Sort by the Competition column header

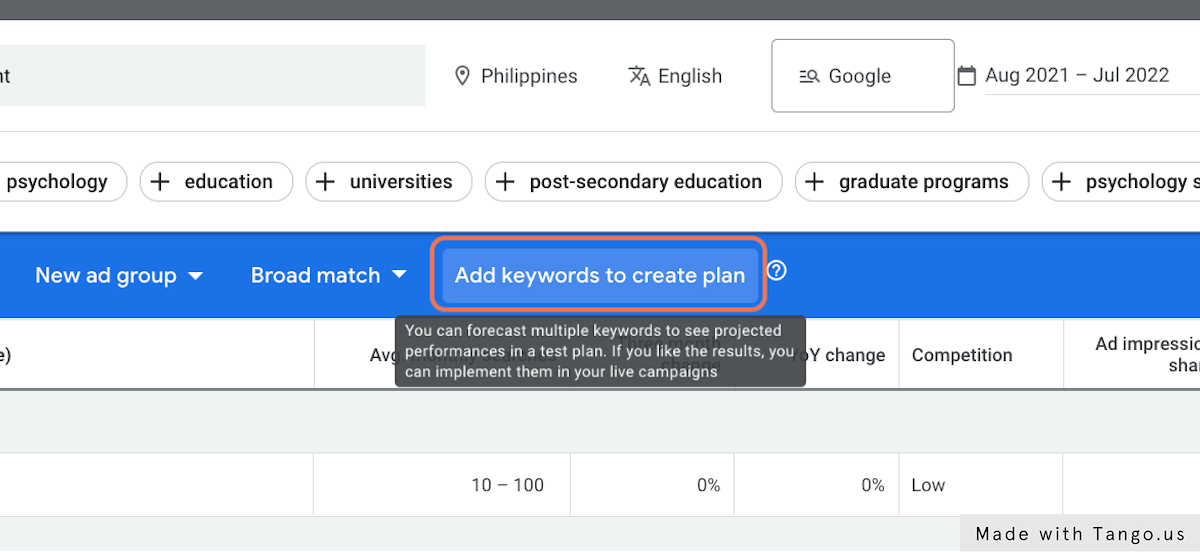[x=961, y=355]
